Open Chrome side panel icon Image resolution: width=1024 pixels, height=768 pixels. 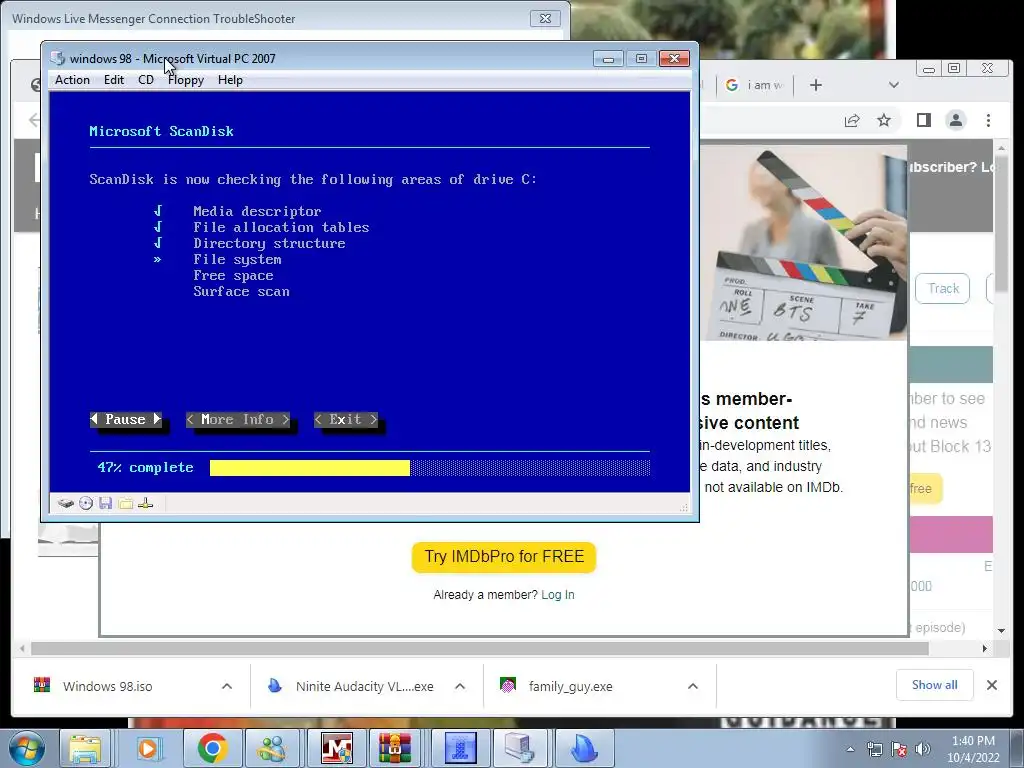coord(923,120)
